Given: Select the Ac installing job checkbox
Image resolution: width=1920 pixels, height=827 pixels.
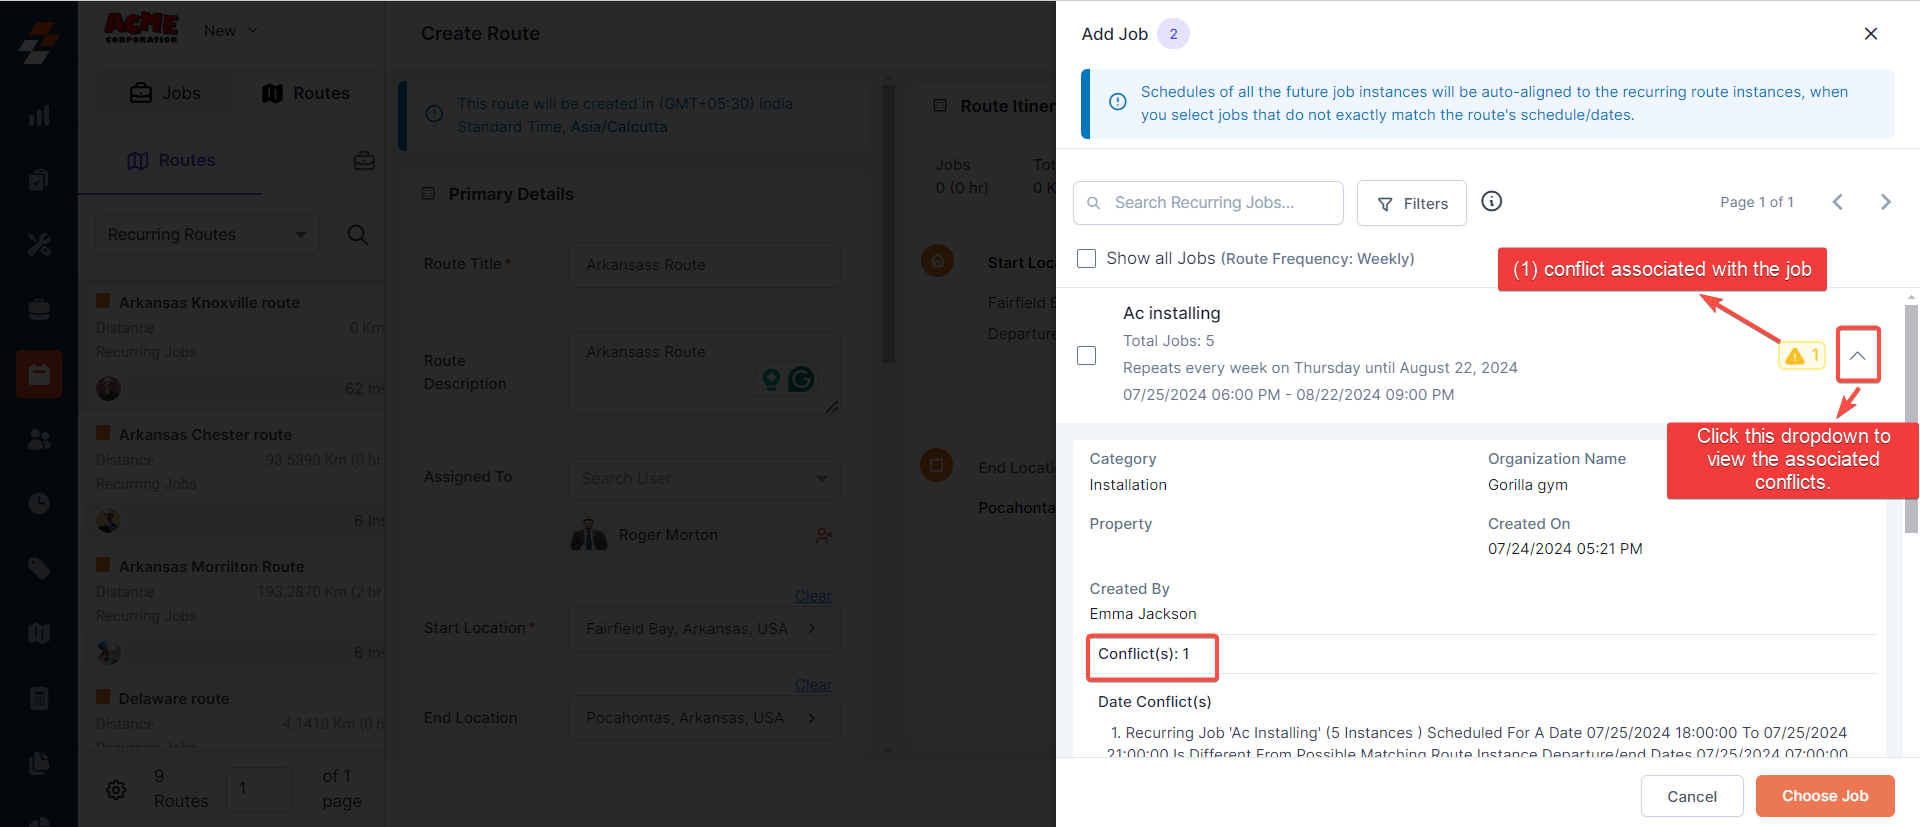Looking at the screenshot, I should click(1086, 355).
